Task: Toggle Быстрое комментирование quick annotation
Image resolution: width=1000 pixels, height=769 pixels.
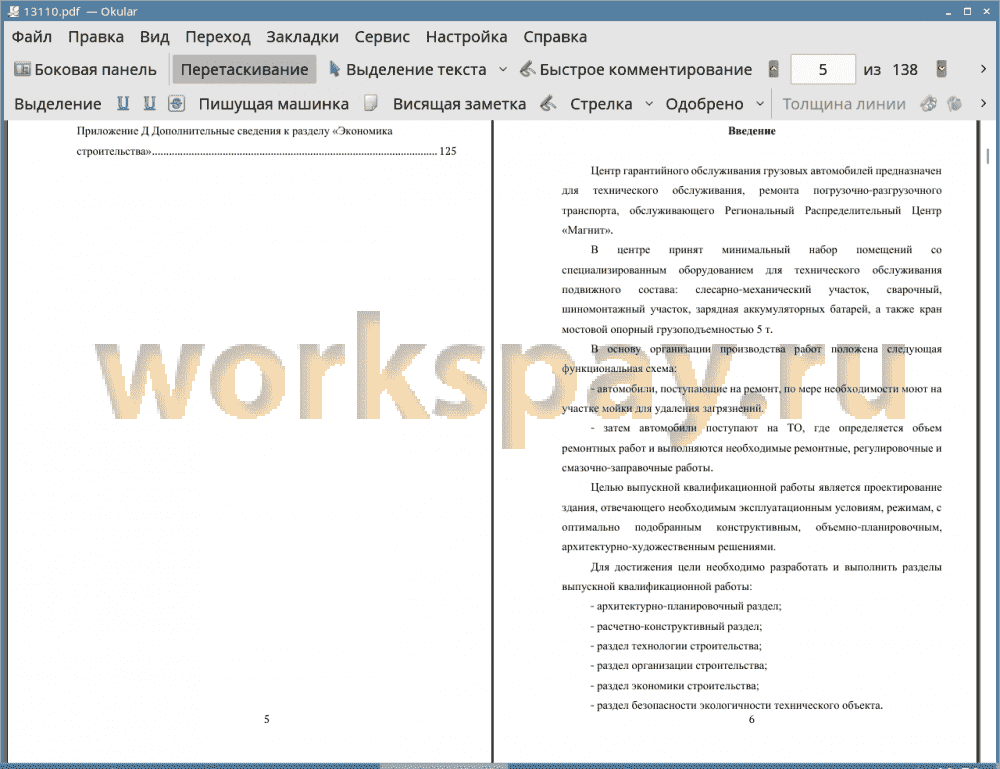Action: [x=636, y=70]
